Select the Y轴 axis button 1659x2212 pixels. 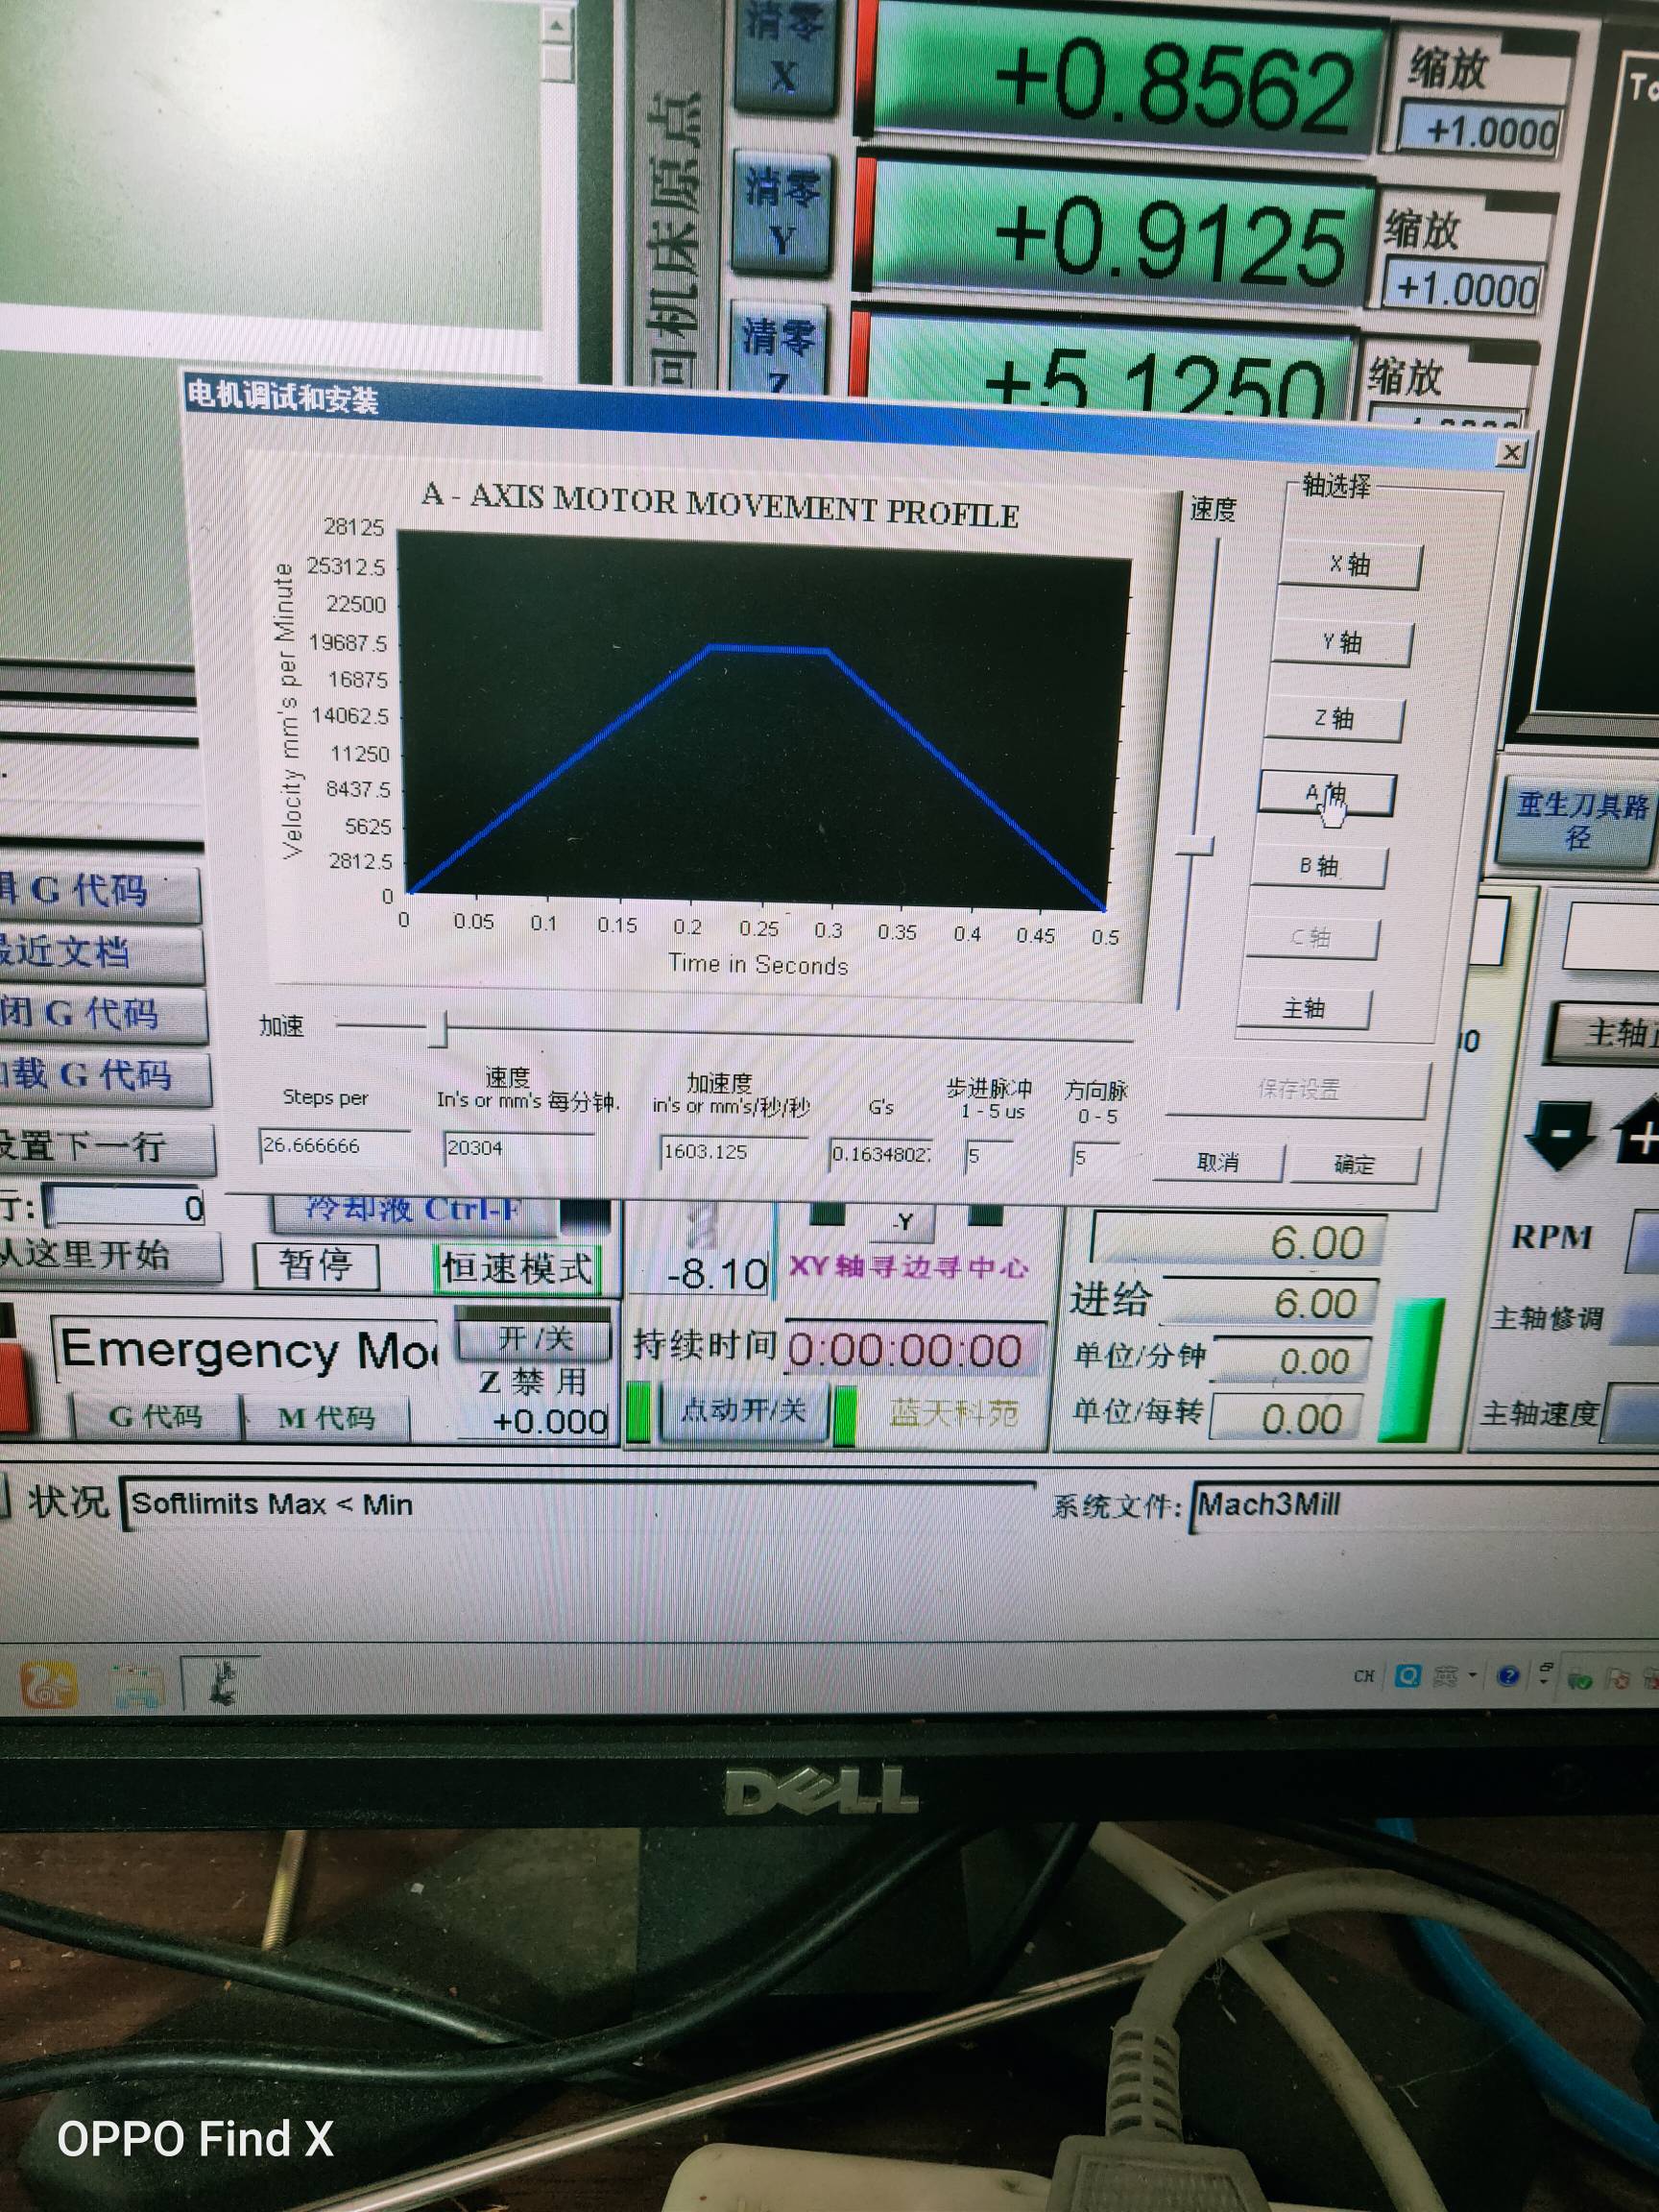click(1342, 642)
